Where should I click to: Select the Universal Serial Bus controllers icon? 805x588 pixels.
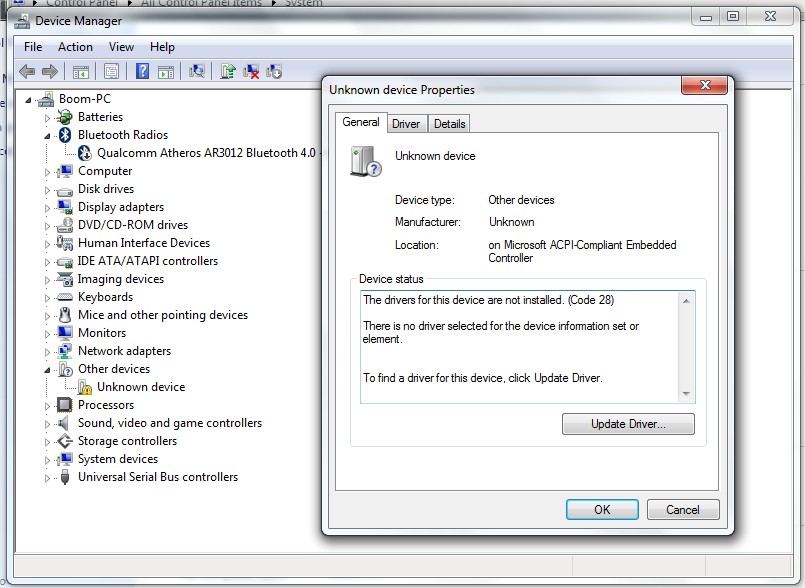[65, 477]
